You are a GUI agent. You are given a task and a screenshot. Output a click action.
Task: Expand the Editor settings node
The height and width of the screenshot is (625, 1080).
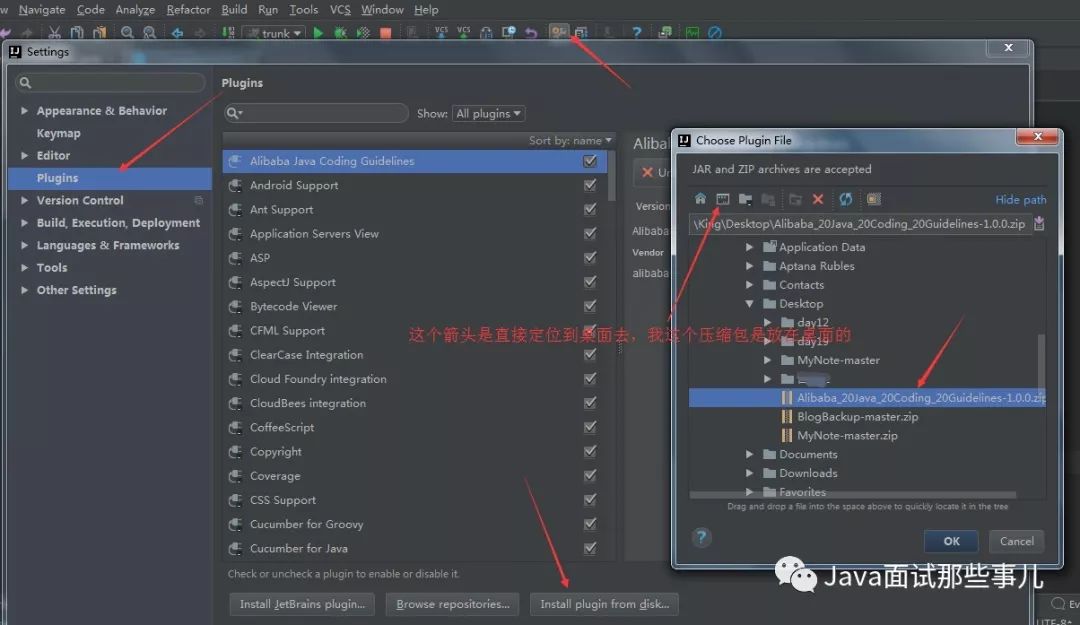(24, 155)
